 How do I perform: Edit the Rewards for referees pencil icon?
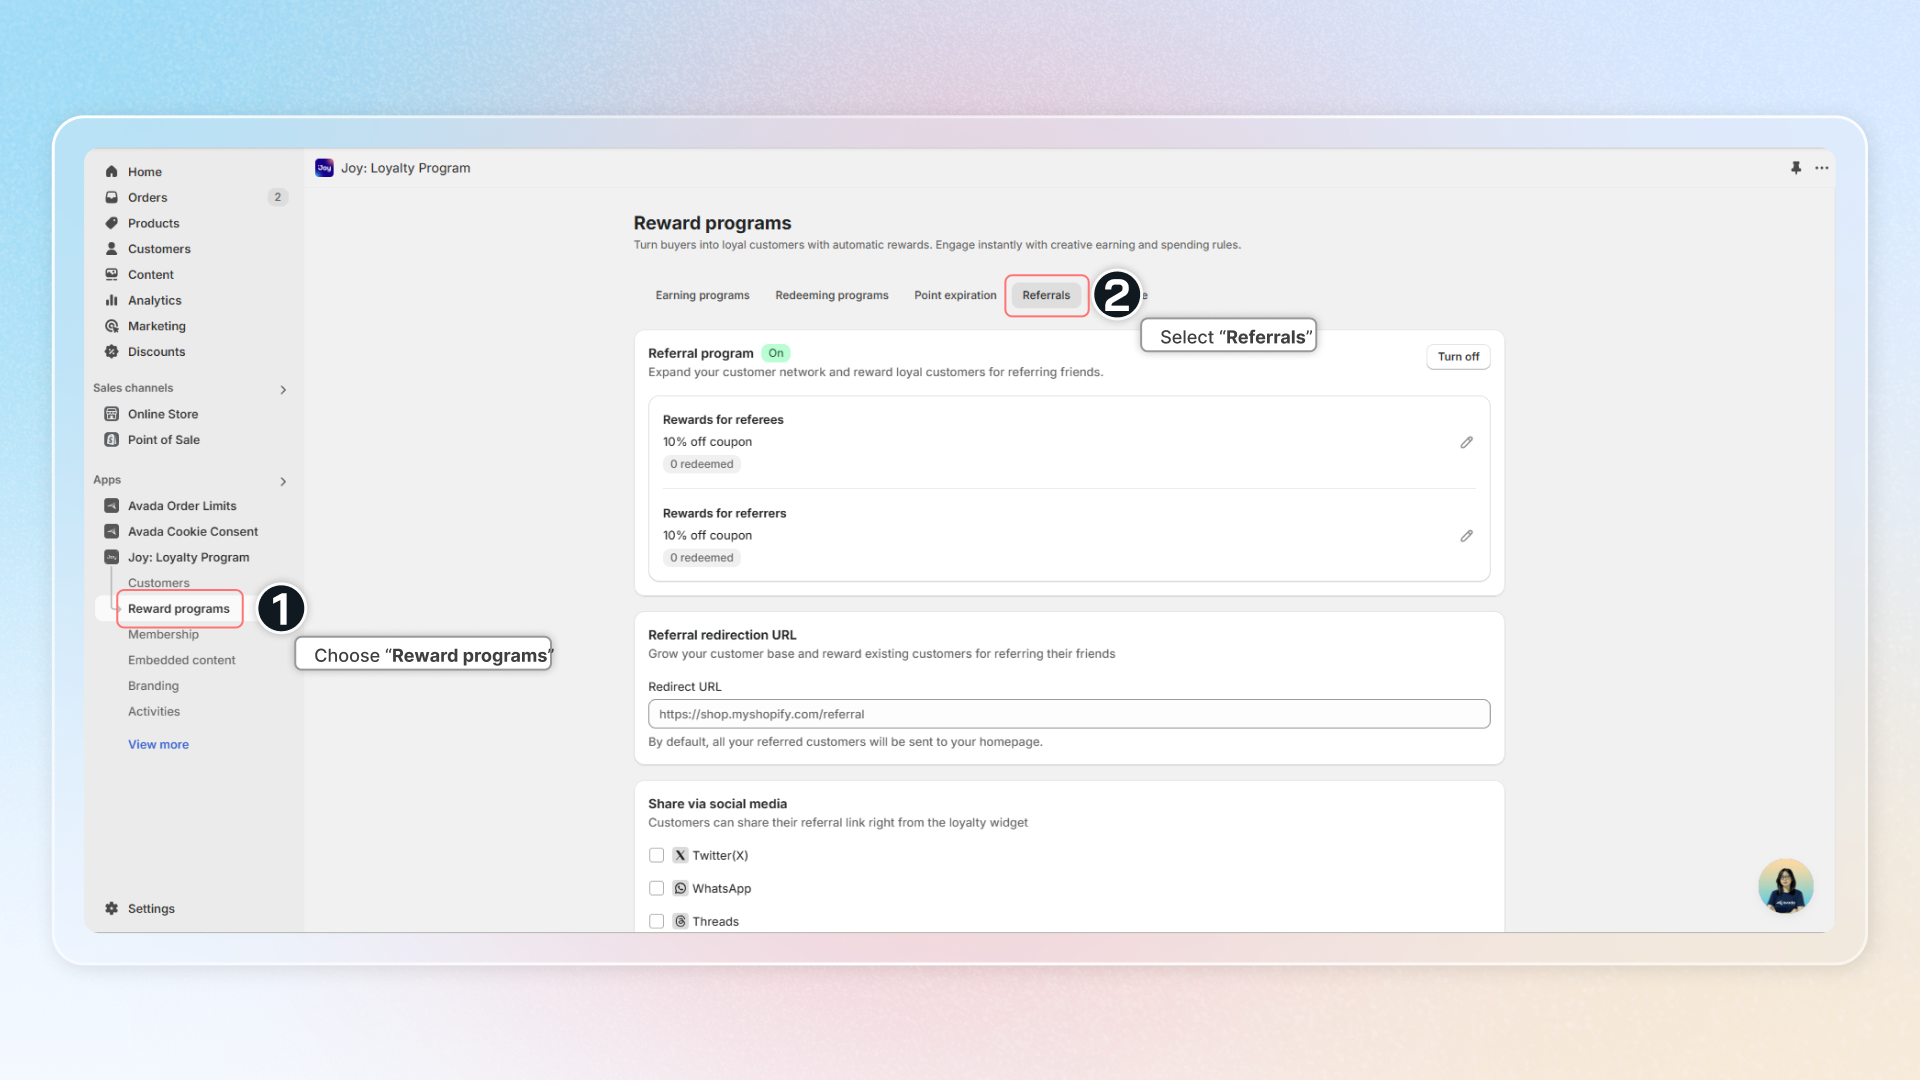[x=1466, y=442]
